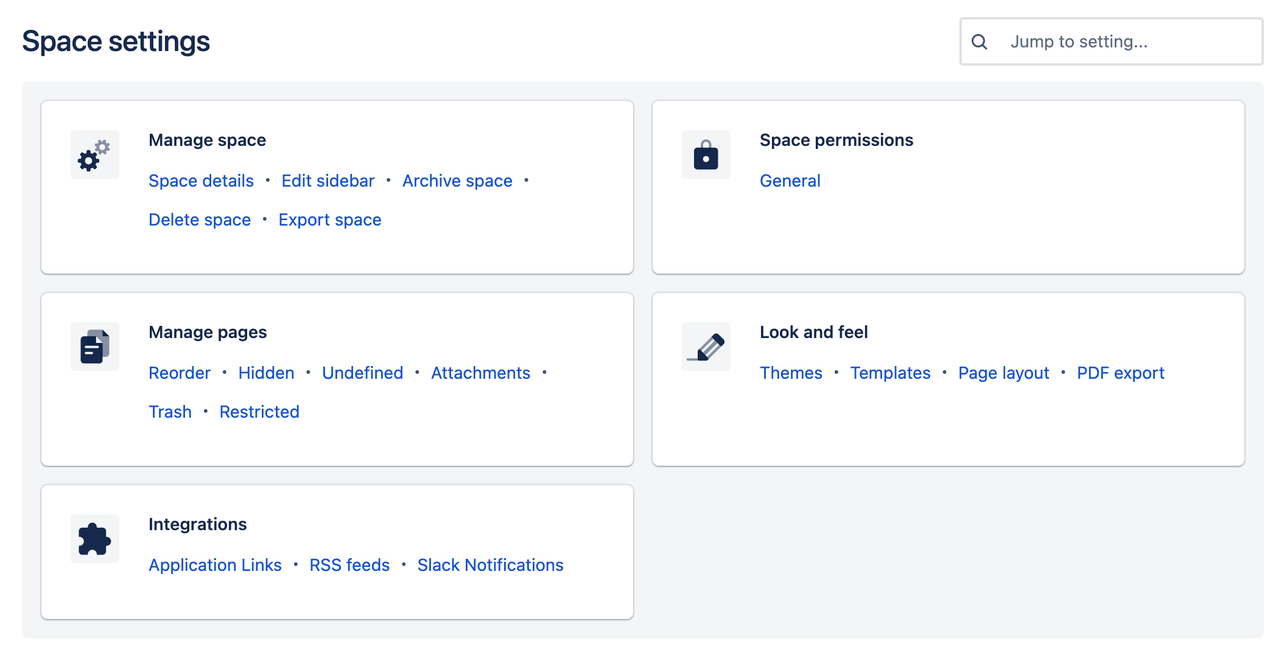Viewport: 1276px width, 653px height.
Task: View Hidden pages
Action: tap(266, 372)
